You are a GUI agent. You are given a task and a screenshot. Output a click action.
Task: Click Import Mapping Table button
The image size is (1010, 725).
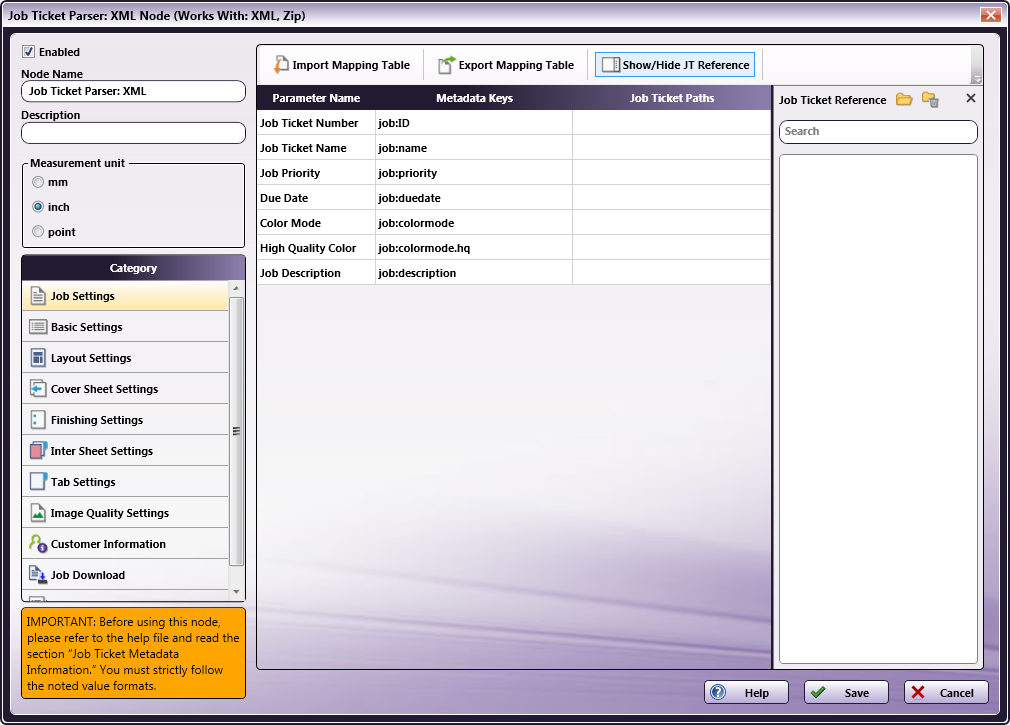(x=341, y=64)
